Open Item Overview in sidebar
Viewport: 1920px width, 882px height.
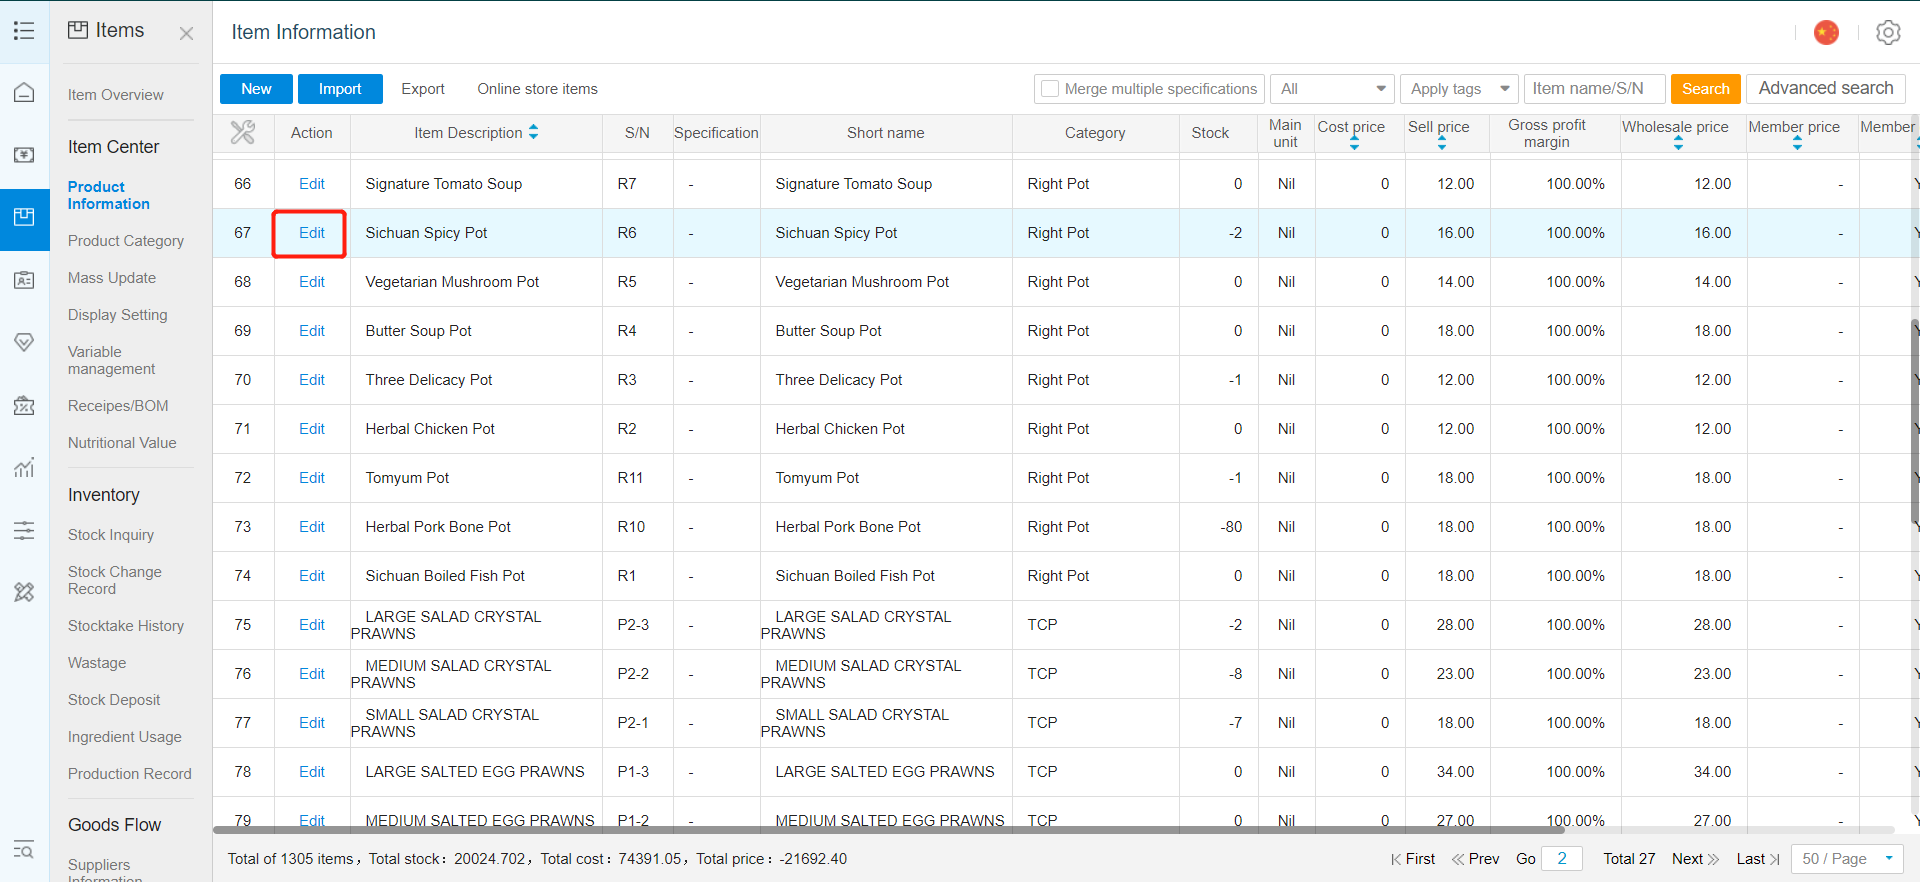116,95
